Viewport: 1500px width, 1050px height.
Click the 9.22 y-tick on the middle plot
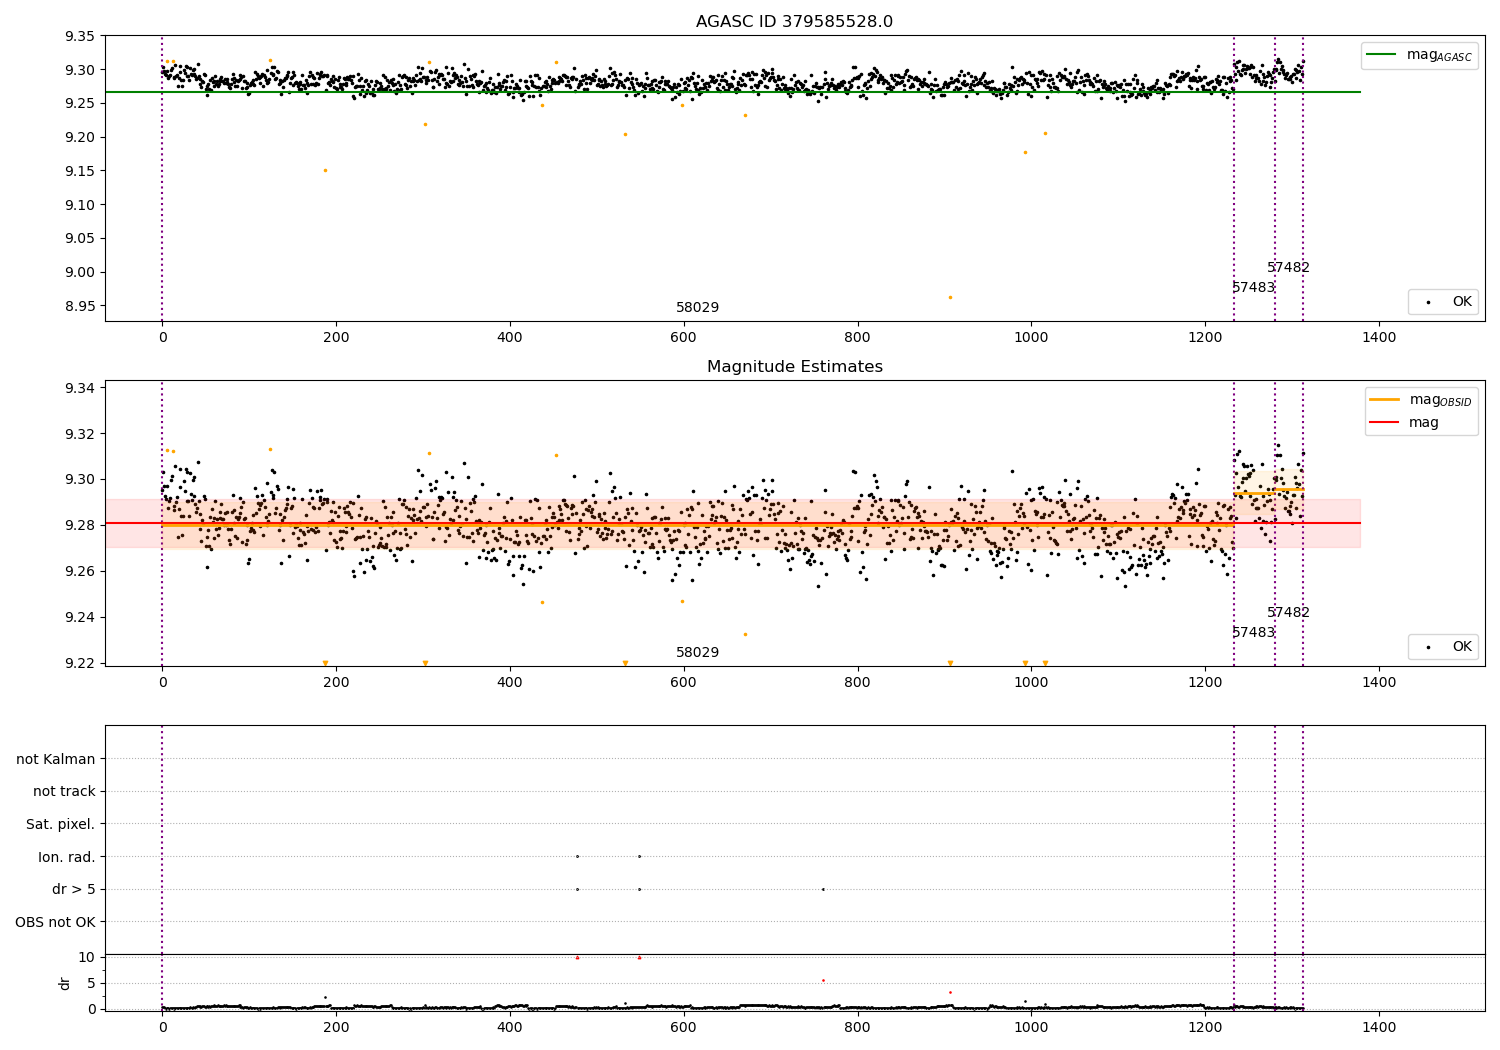(79, 663)
